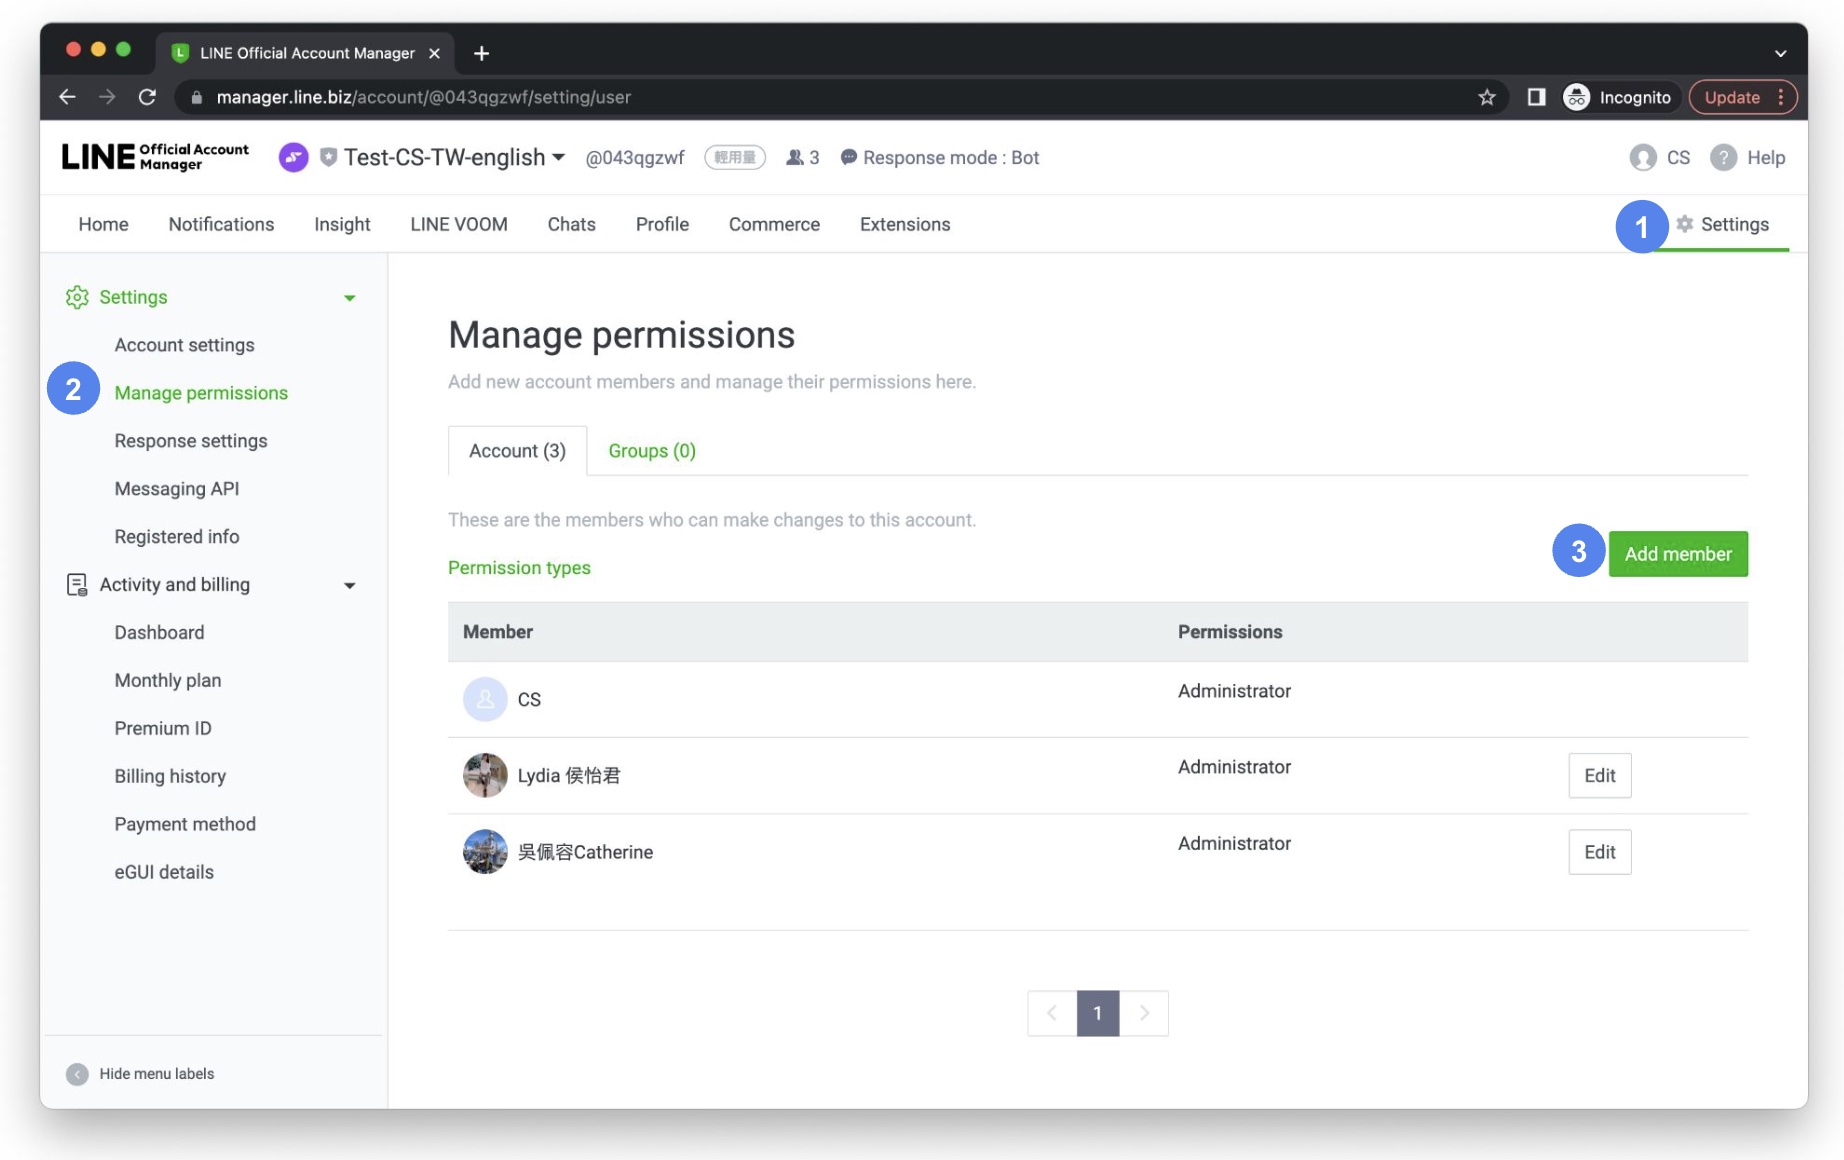The width and height of the screenshot is (1844, 1160).
Task: Click the Add member button
Action: pyautogui.click(x=1678, y=553)
